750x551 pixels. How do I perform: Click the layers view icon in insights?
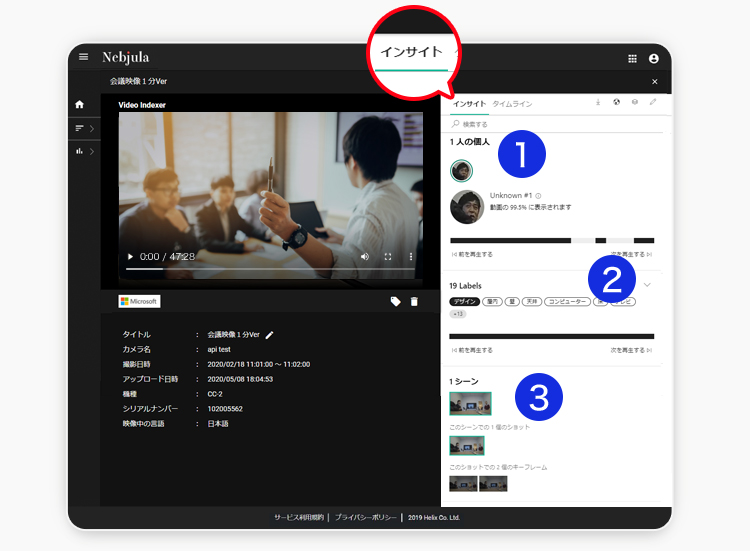pos(635,102)
